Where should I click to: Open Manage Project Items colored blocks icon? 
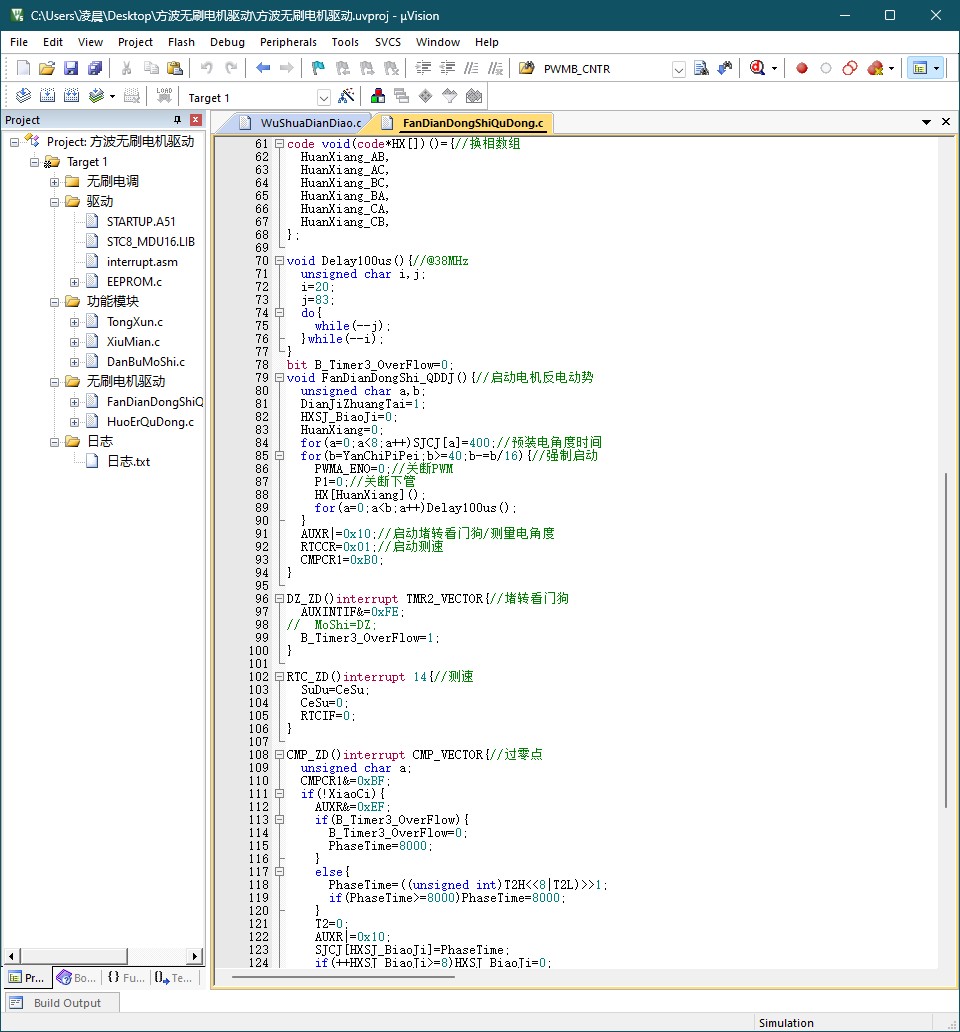[x=378, y=96]
